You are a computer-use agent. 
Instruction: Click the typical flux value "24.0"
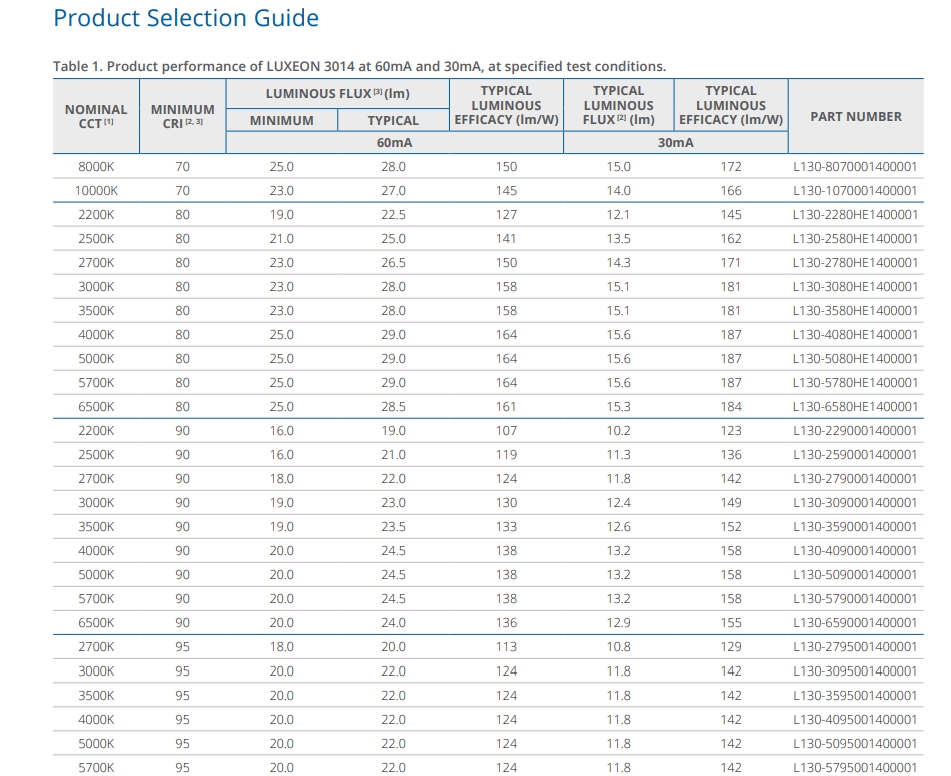393,622
